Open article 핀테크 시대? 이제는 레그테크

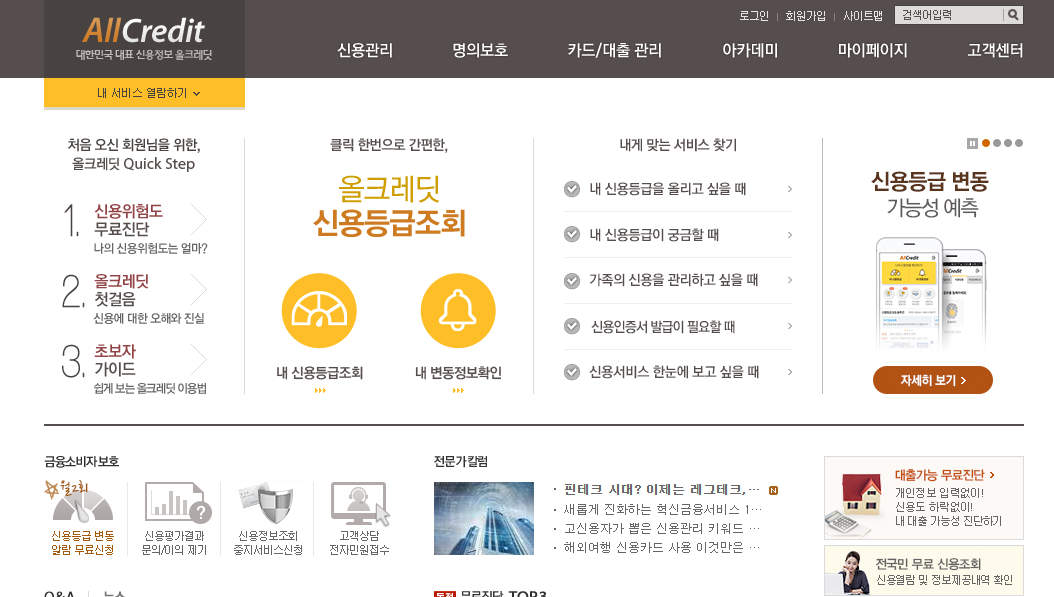661,490
